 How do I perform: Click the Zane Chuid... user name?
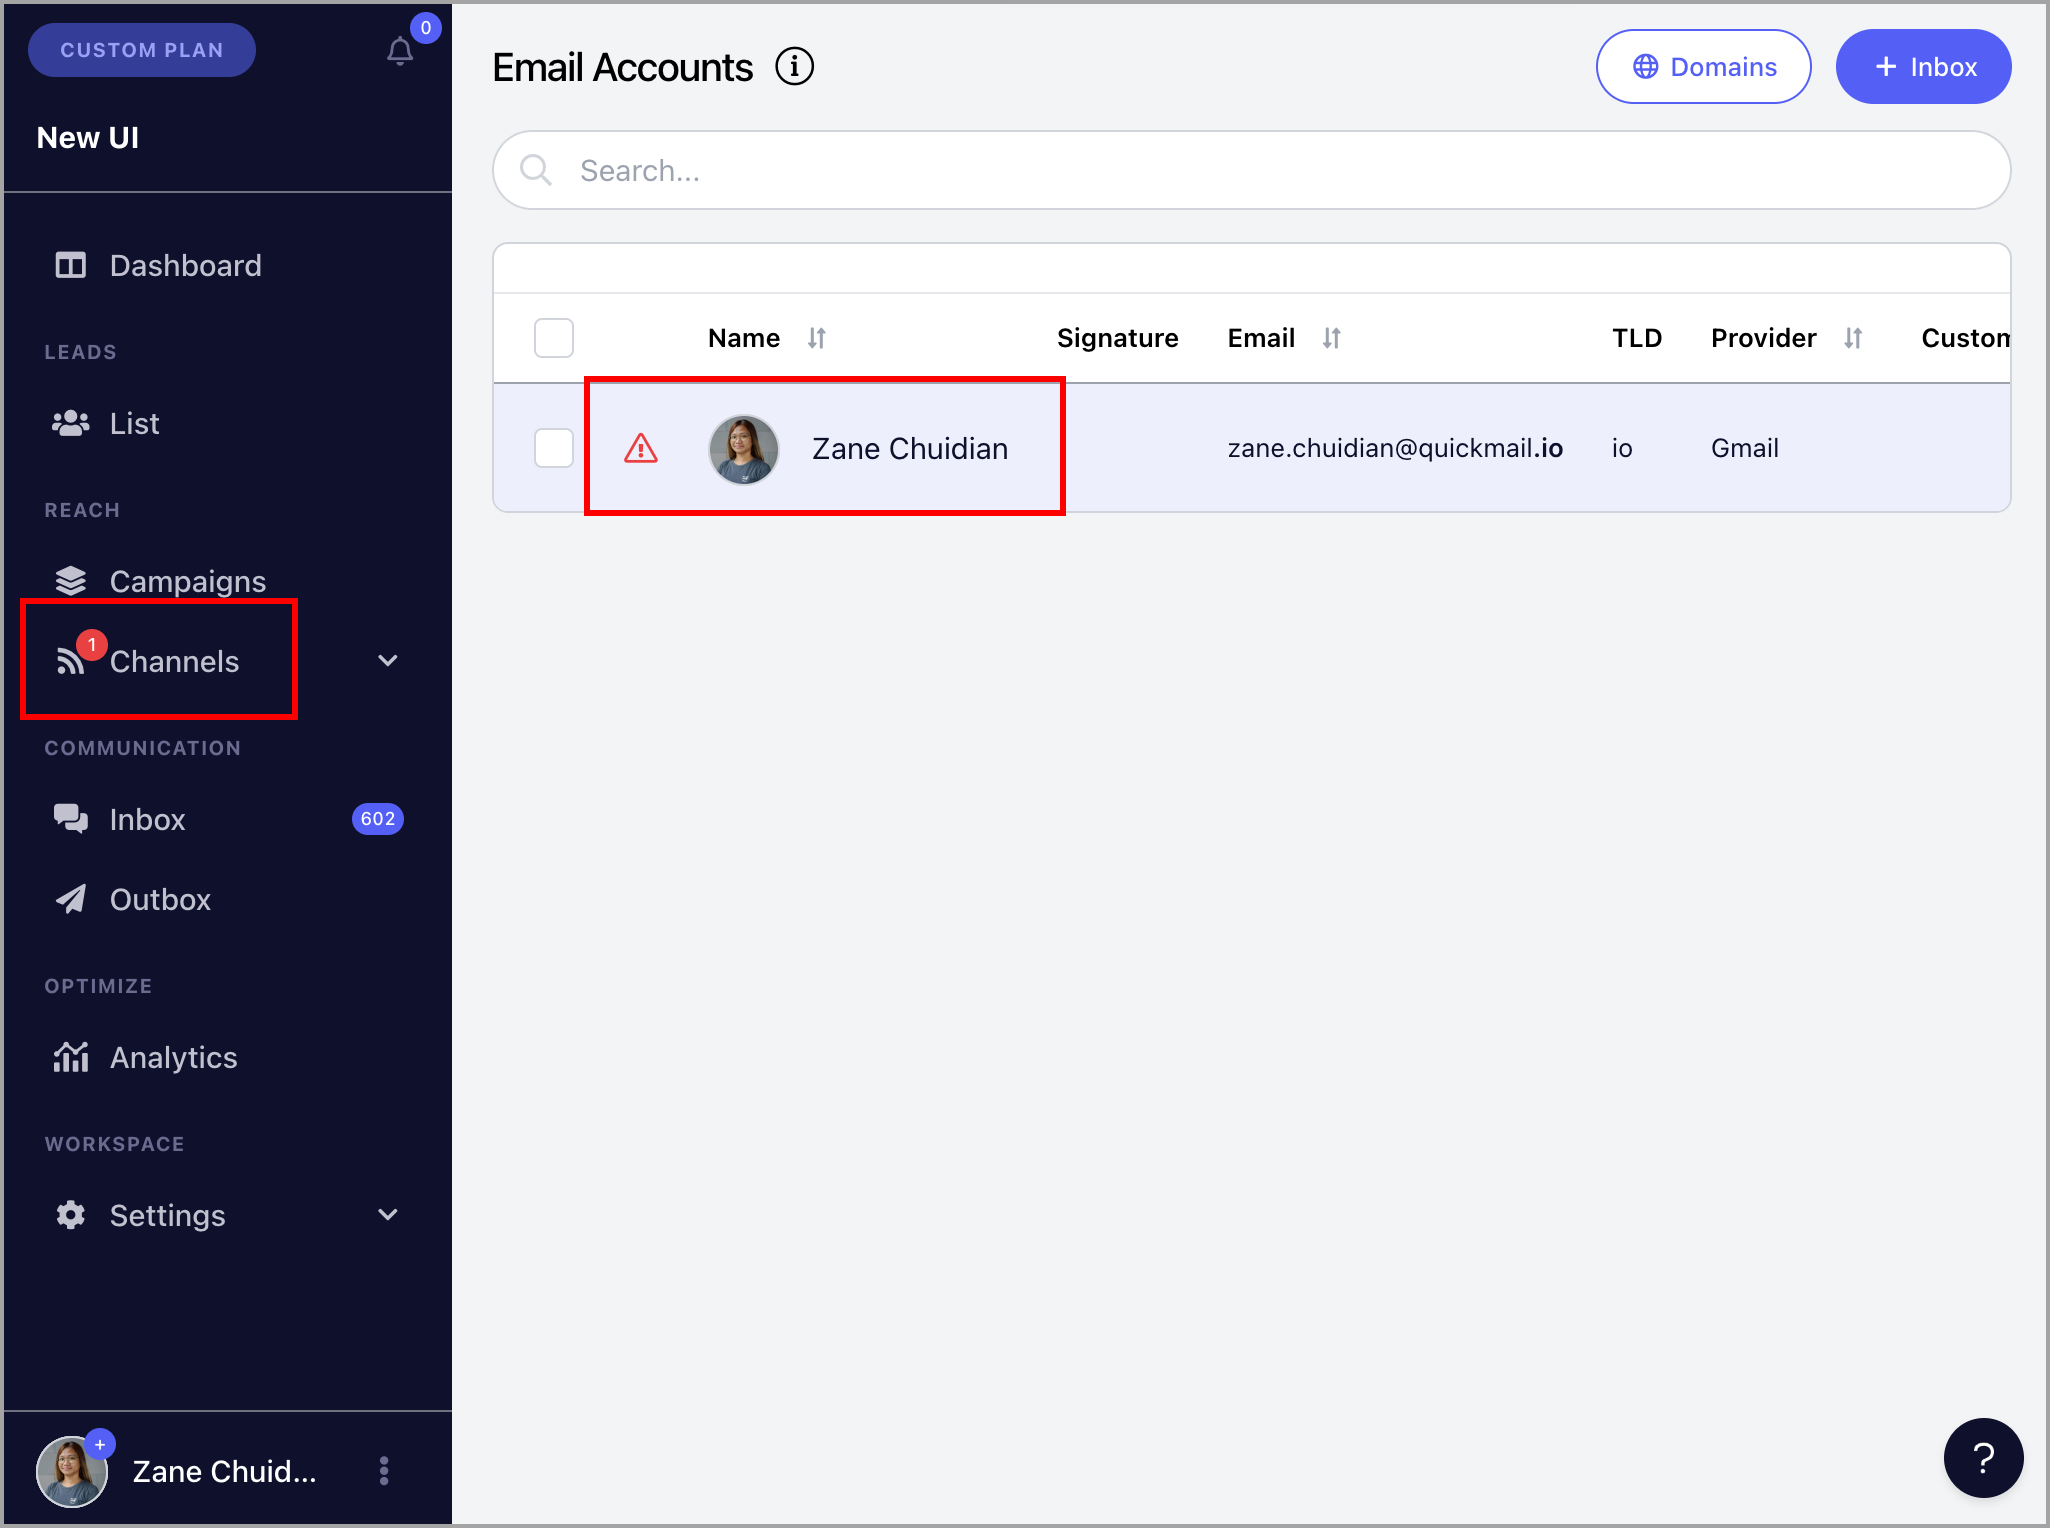click(224, 1471)
